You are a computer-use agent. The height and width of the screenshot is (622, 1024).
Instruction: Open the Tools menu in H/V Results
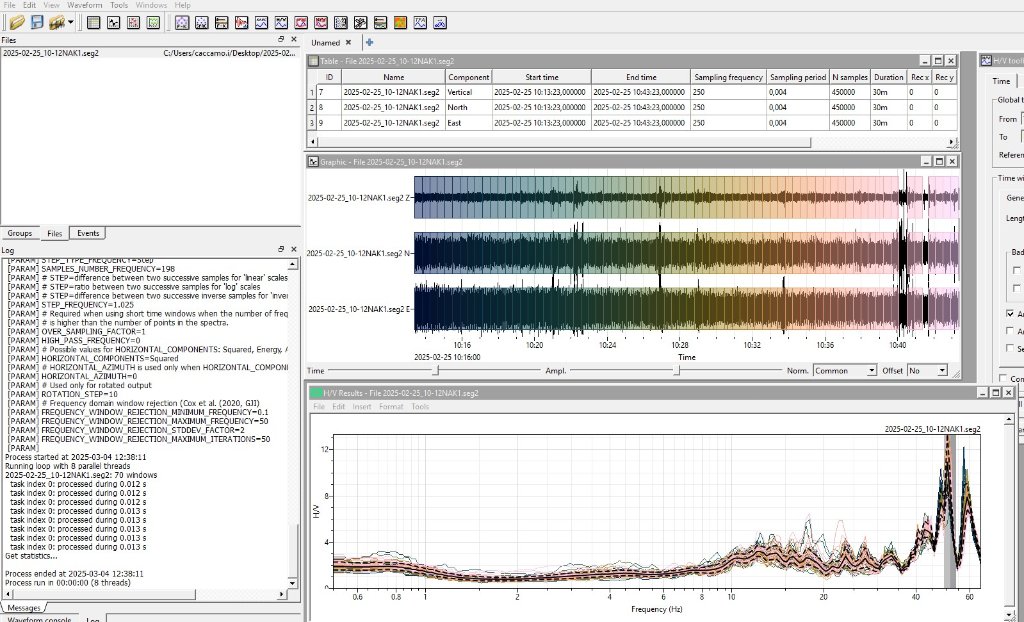[x=420, y=407]
